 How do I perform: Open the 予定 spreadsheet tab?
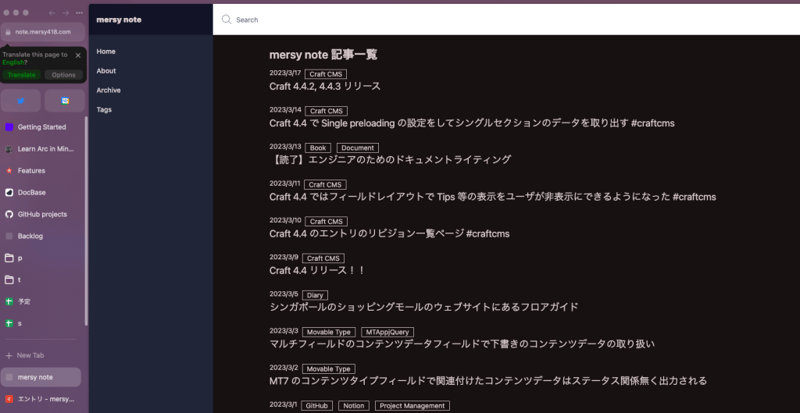click(x=41, y=302)
